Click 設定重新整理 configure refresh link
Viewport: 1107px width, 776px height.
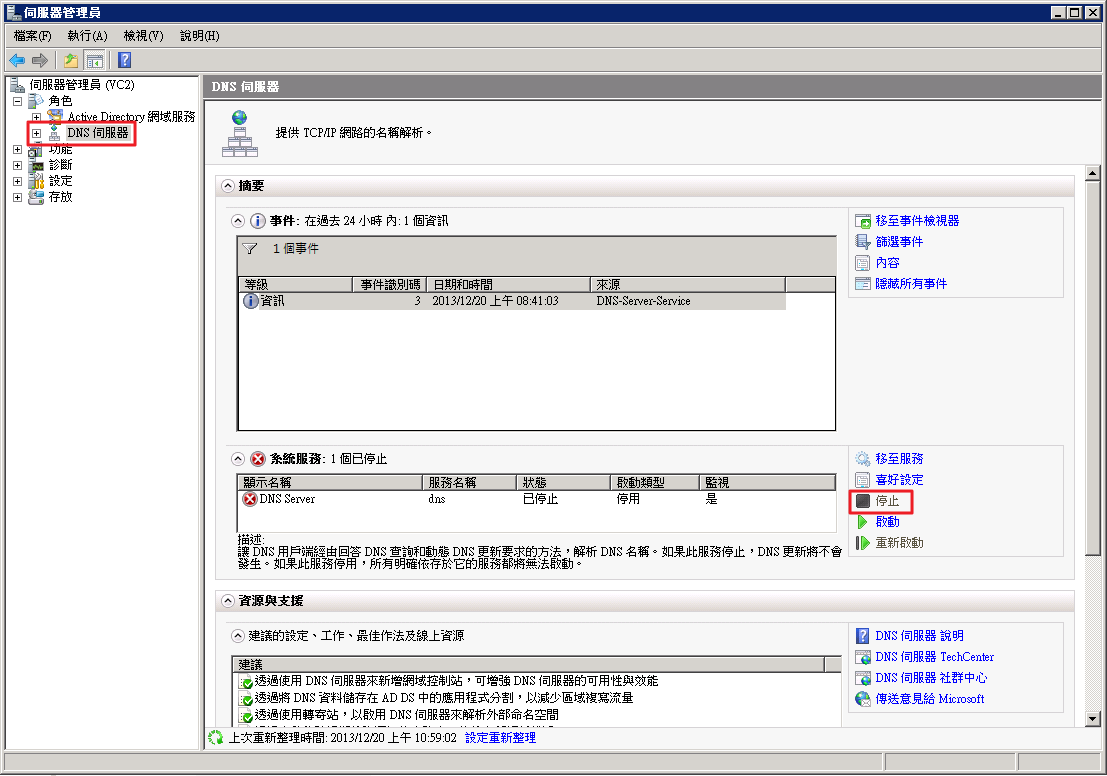[500, 738]
